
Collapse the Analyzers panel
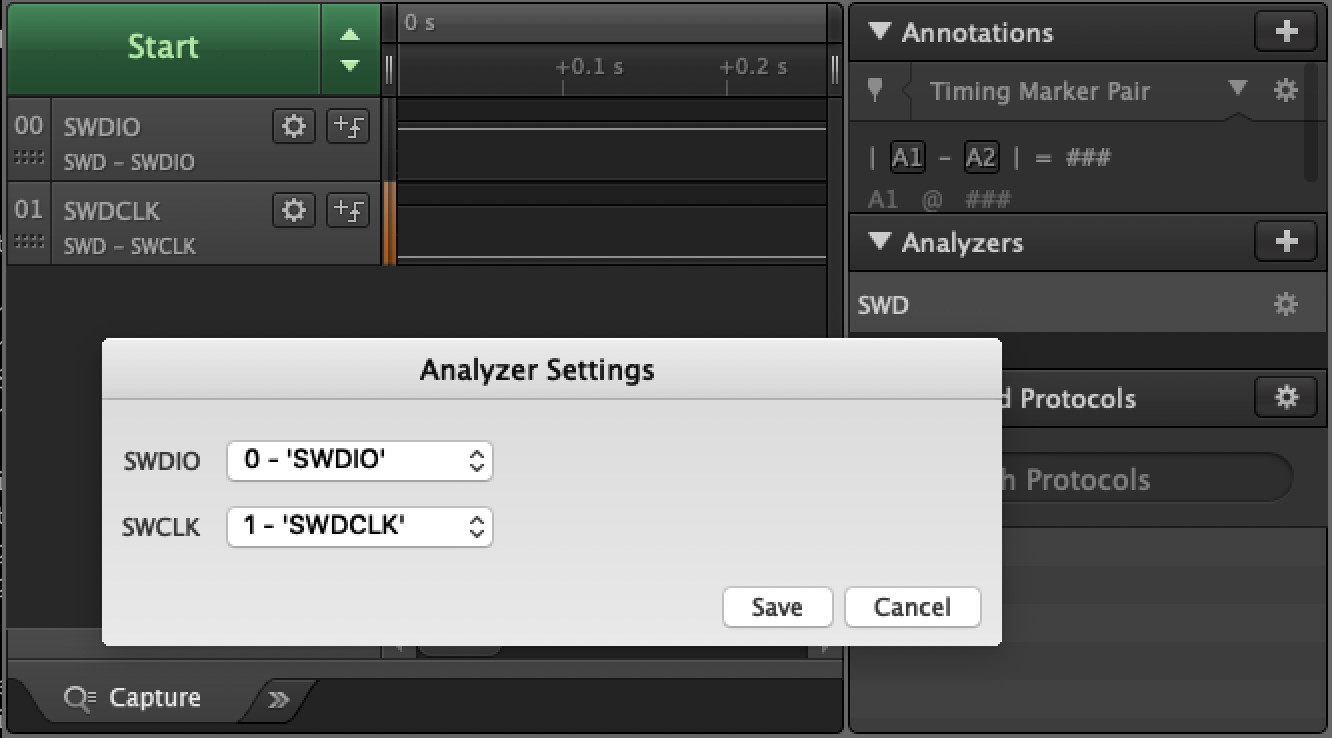[880, 242]
